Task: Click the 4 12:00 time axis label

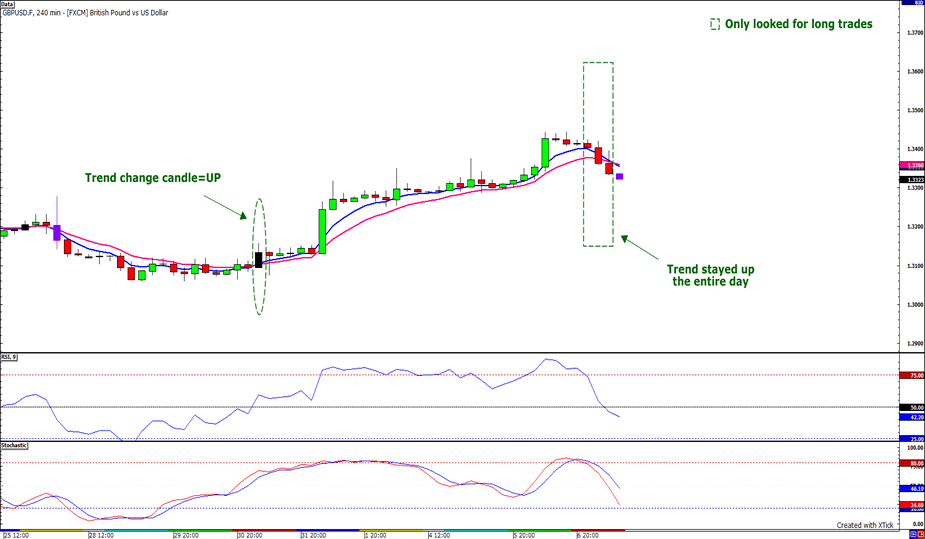Action: point(439,535)
